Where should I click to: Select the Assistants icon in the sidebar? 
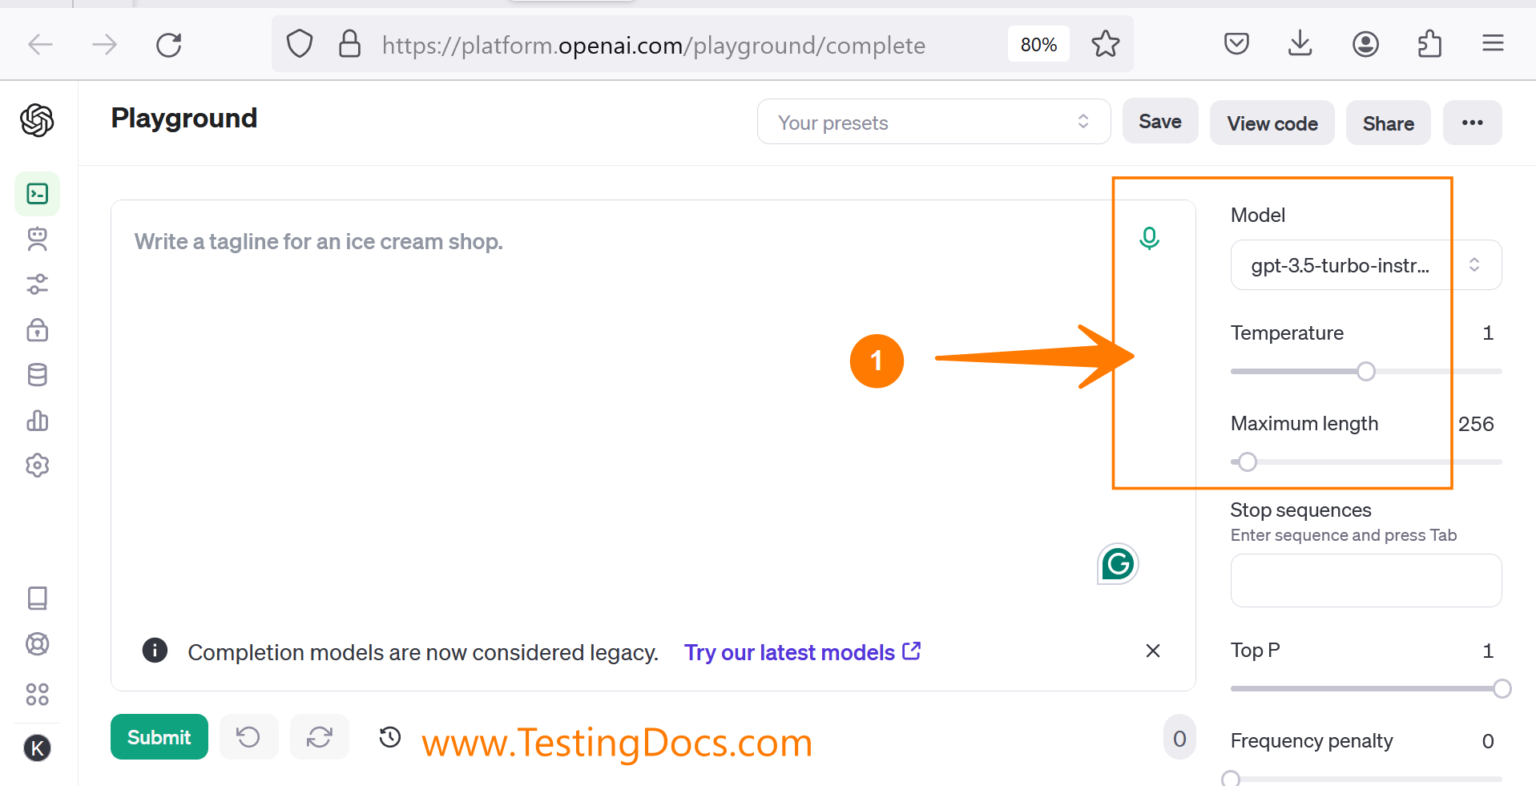37,239
